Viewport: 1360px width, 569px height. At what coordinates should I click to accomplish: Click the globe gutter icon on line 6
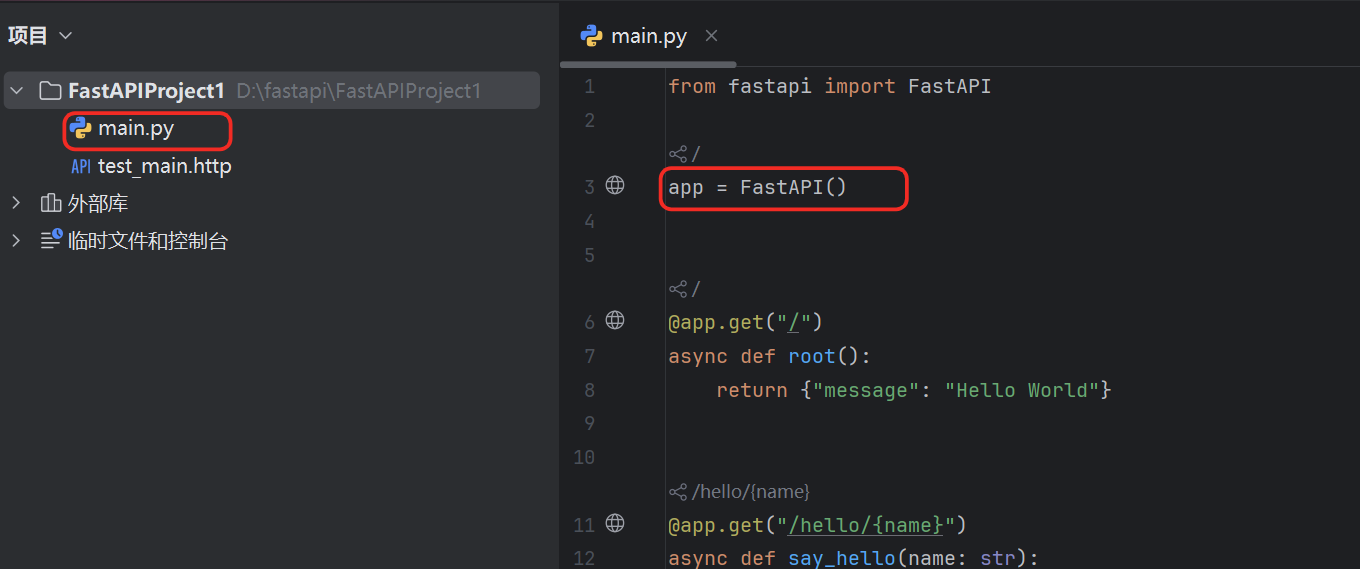click(616, 320)
